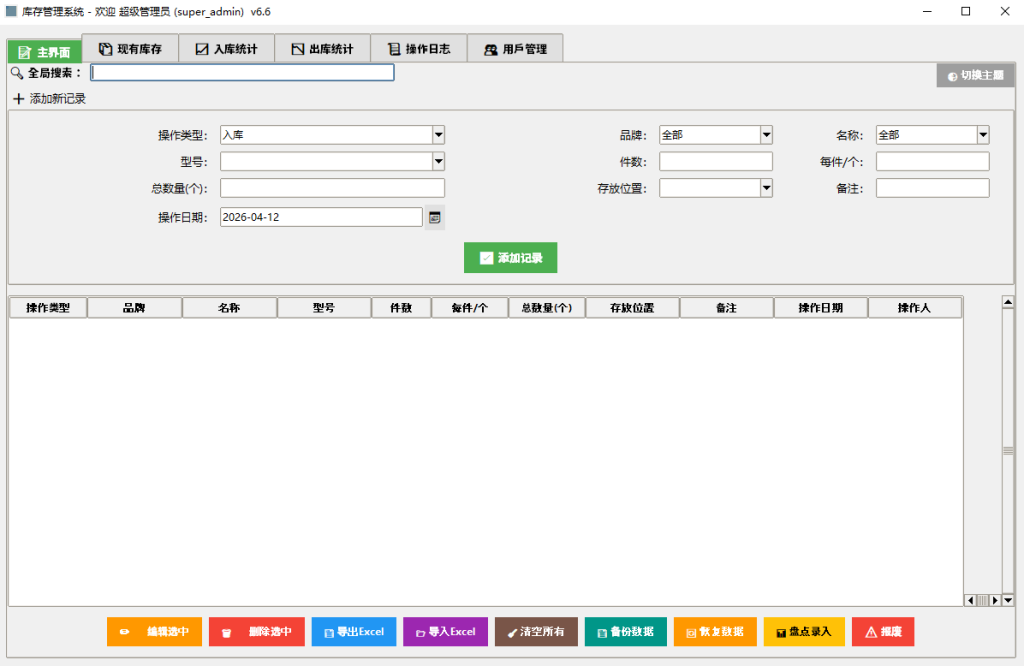This screenshot has height=666, width=1024.
Task: Sort by 品牌 column header
Action: pos(135,308)
